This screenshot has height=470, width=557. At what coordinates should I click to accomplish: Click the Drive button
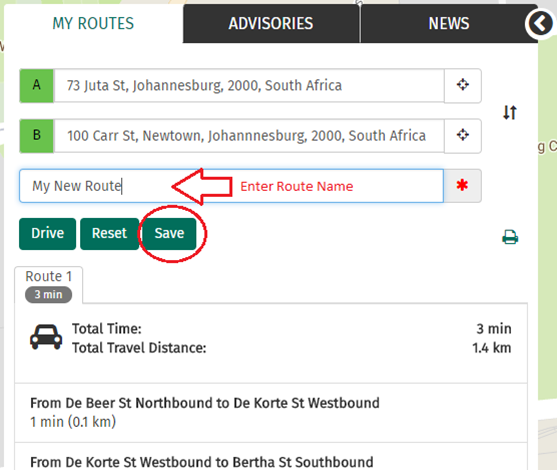click(x=48, y=234)
